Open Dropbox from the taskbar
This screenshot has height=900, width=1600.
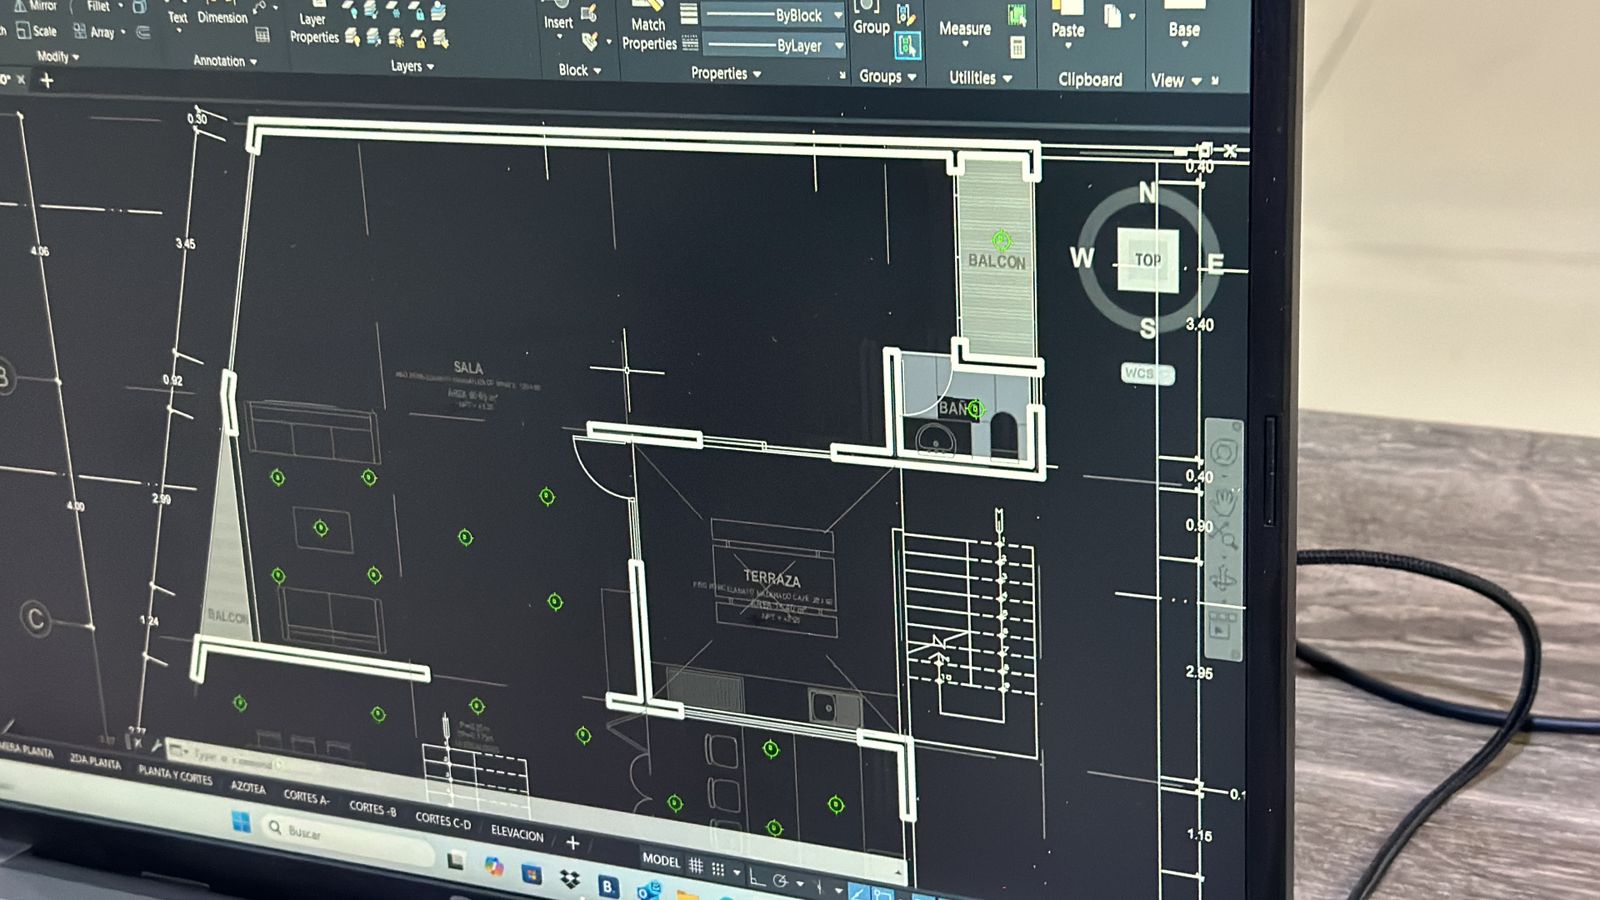[x=569, y=879]
